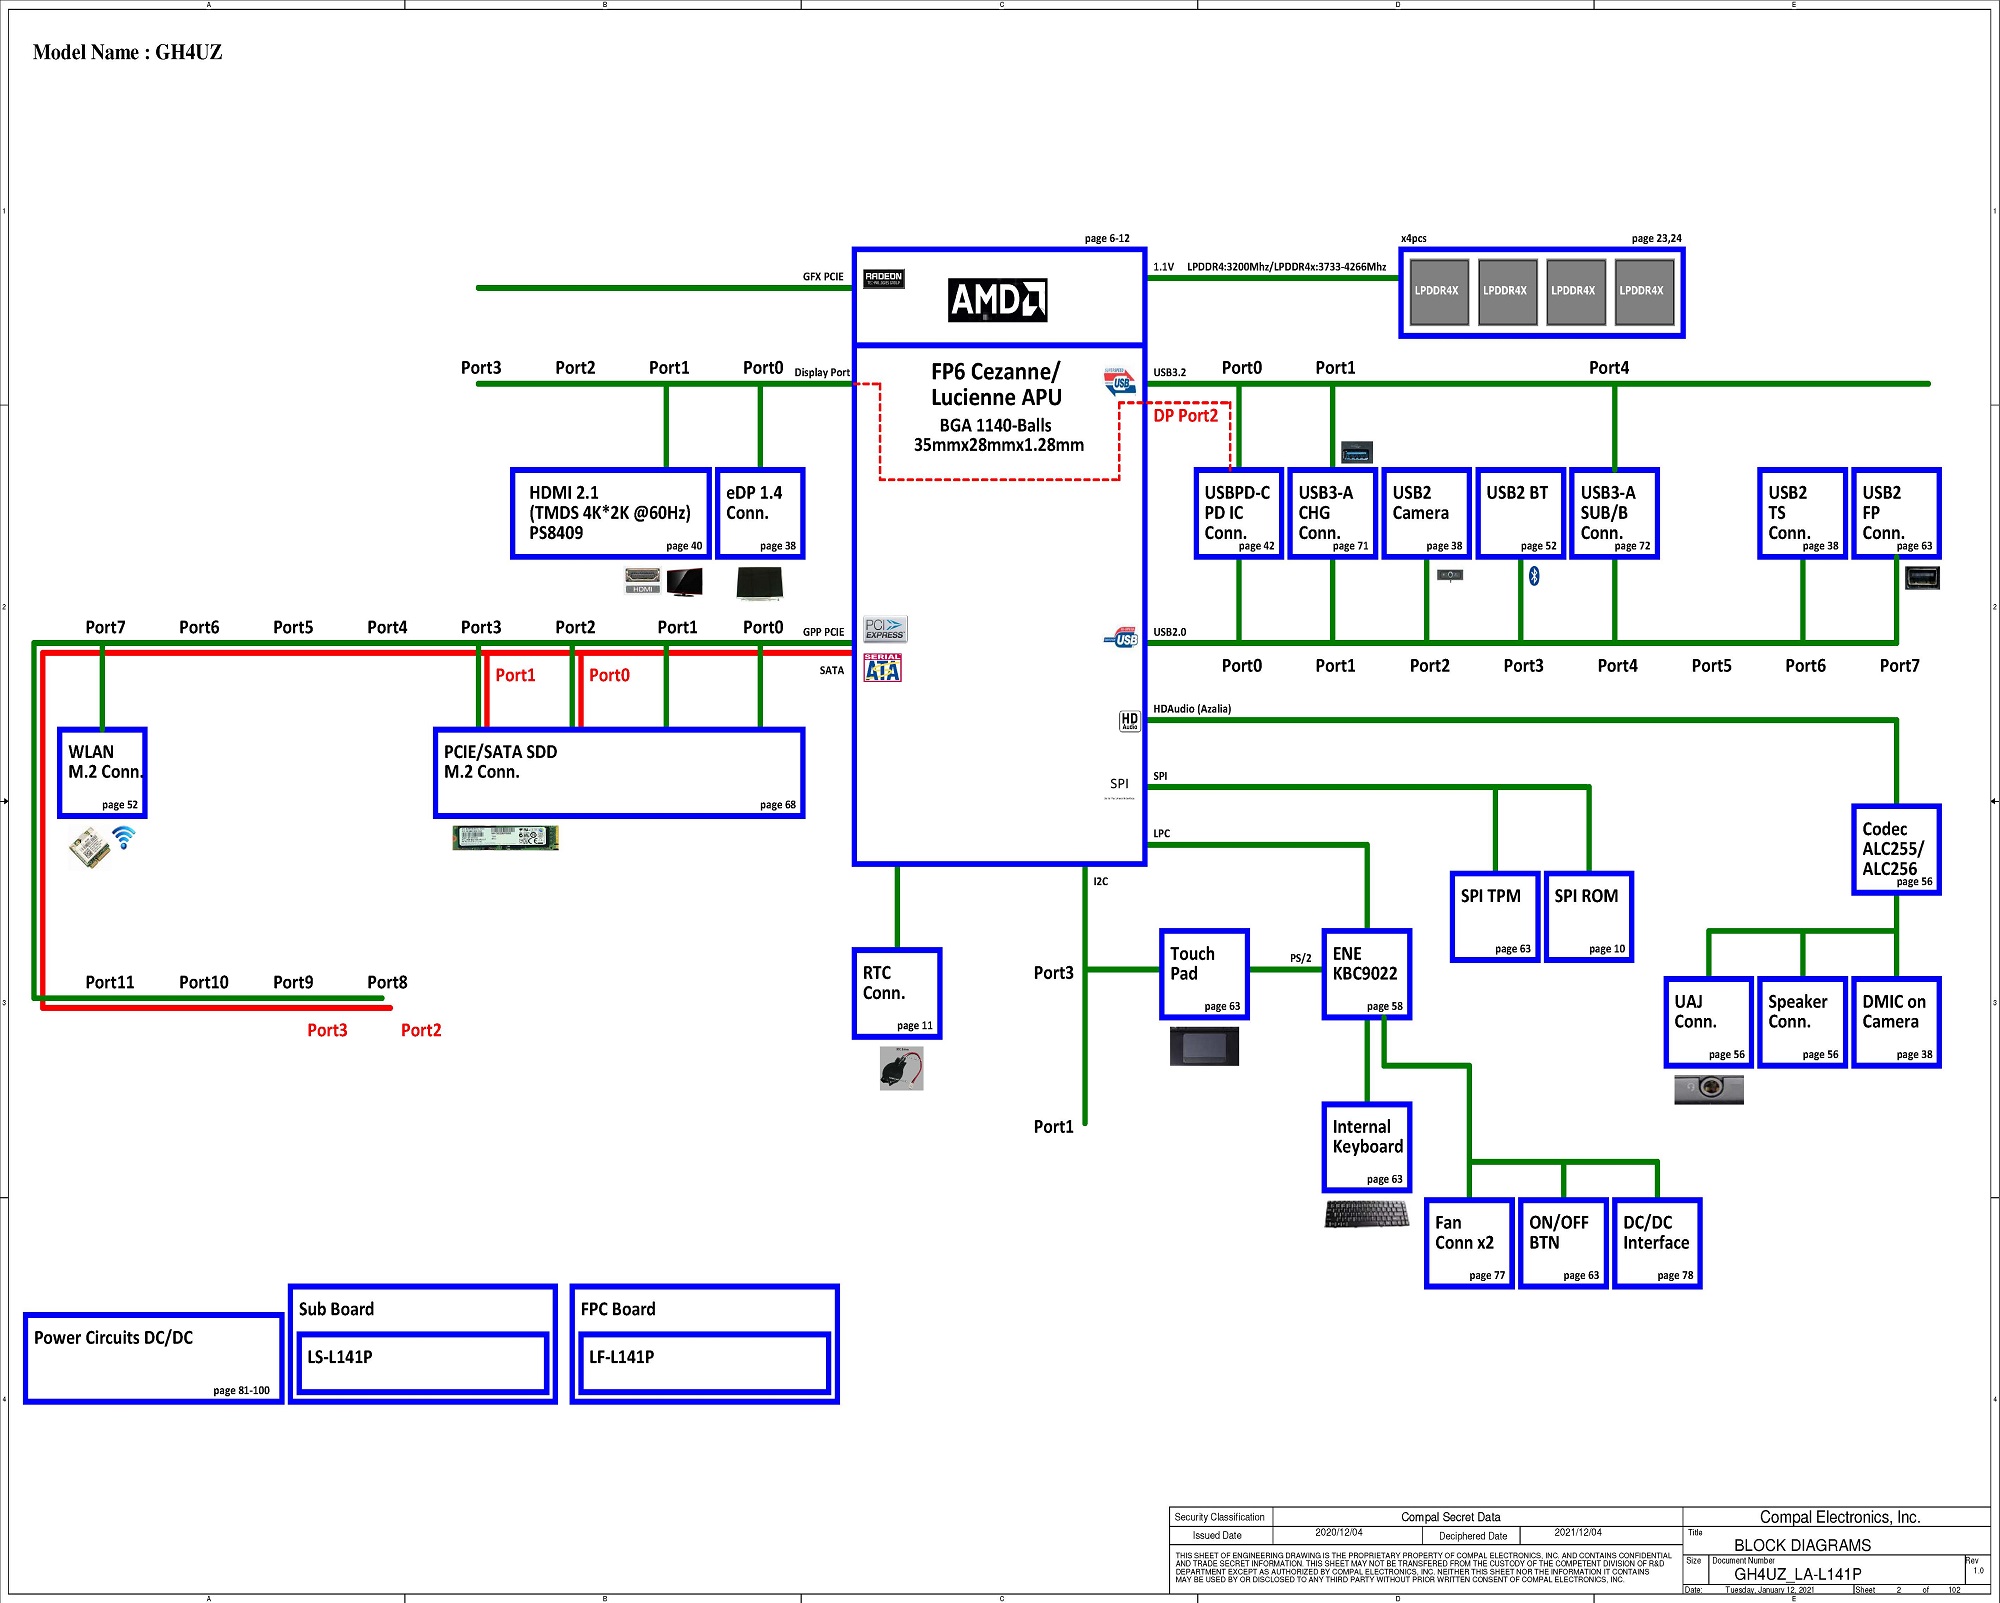Click the Compal Electronics, Inc. text
The height and width of the screenshot is (1603, 2000).
coord(1840,1517)
